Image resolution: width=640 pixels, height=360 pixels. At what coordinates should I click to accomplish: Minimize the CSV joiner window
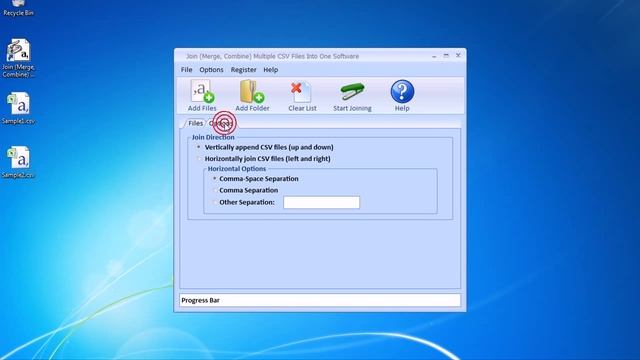point(434,56)
